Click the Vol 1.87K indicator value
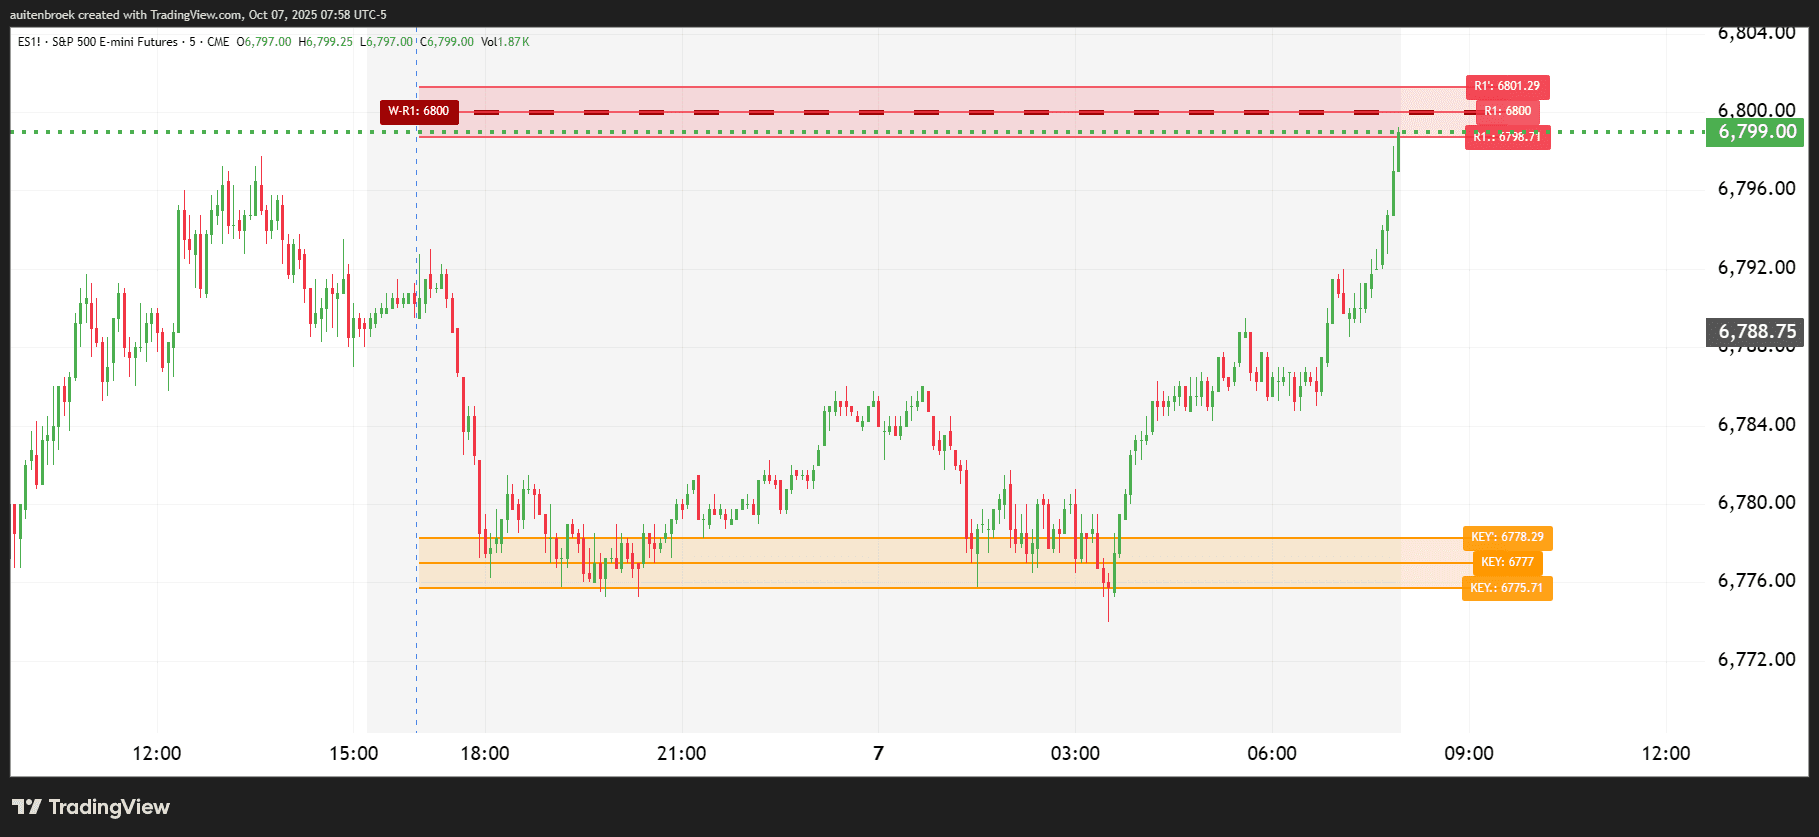 pos(505,42)
